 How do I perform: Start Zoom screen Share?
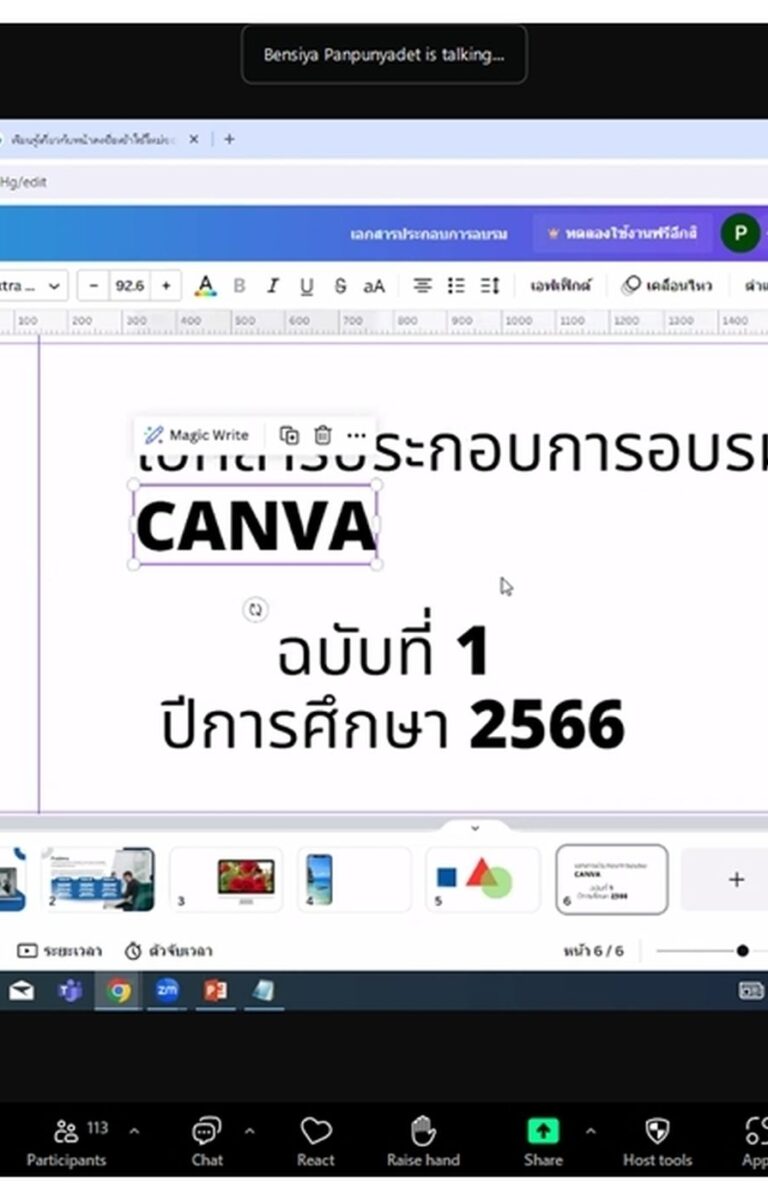pos(543,1142)
